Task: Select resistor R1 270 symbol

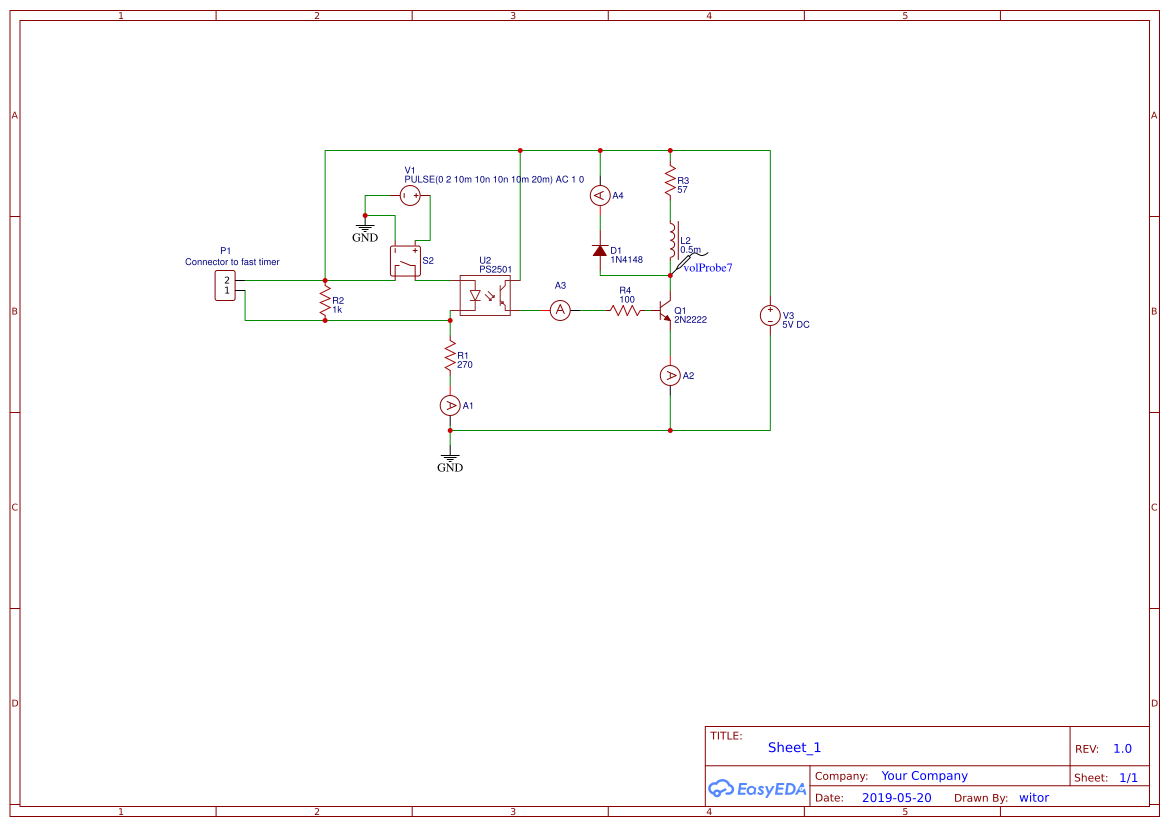Action: [450, 356]
